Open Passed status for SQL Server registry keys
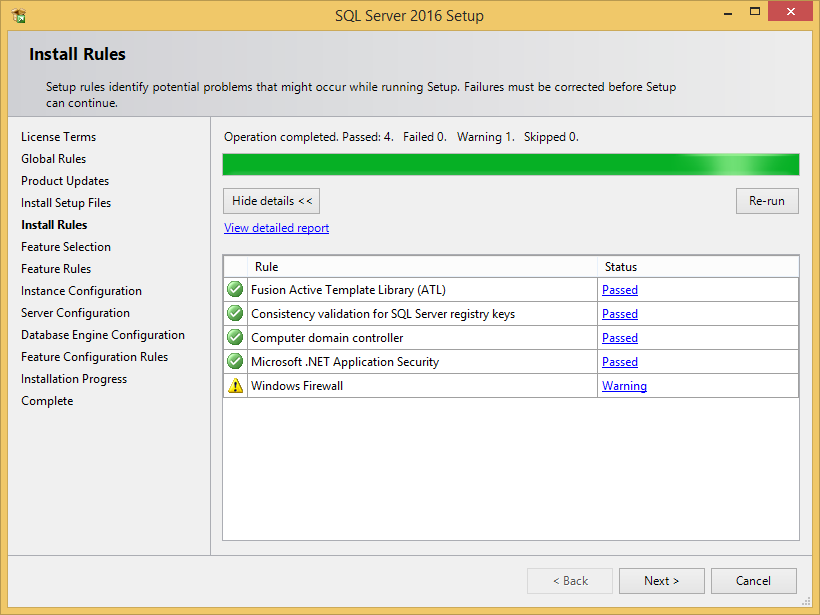 tap(620, 314)
